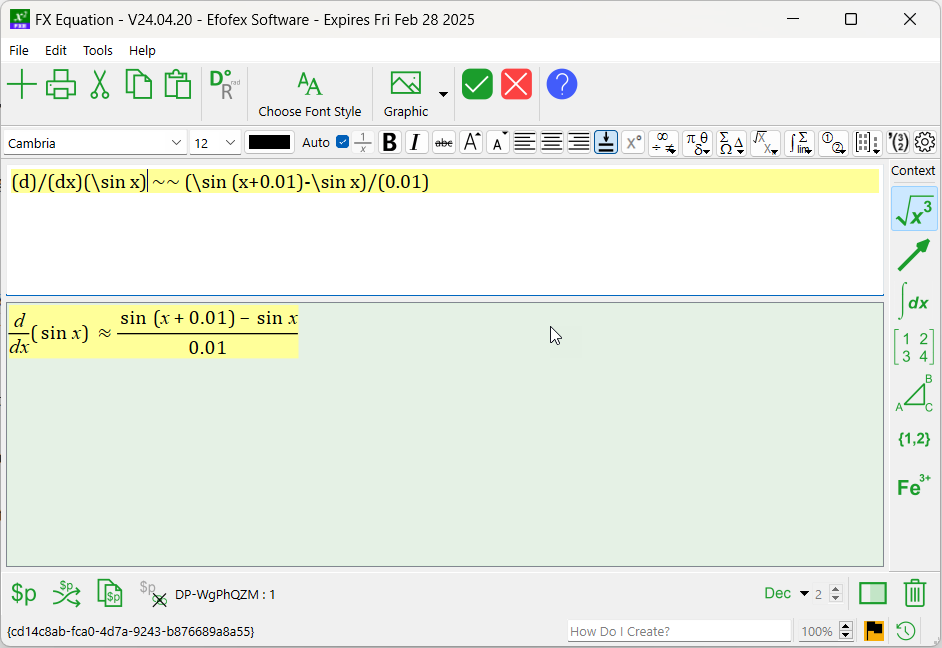
Task: Open help with the blue question mark
Action: (x=562, y=85)
